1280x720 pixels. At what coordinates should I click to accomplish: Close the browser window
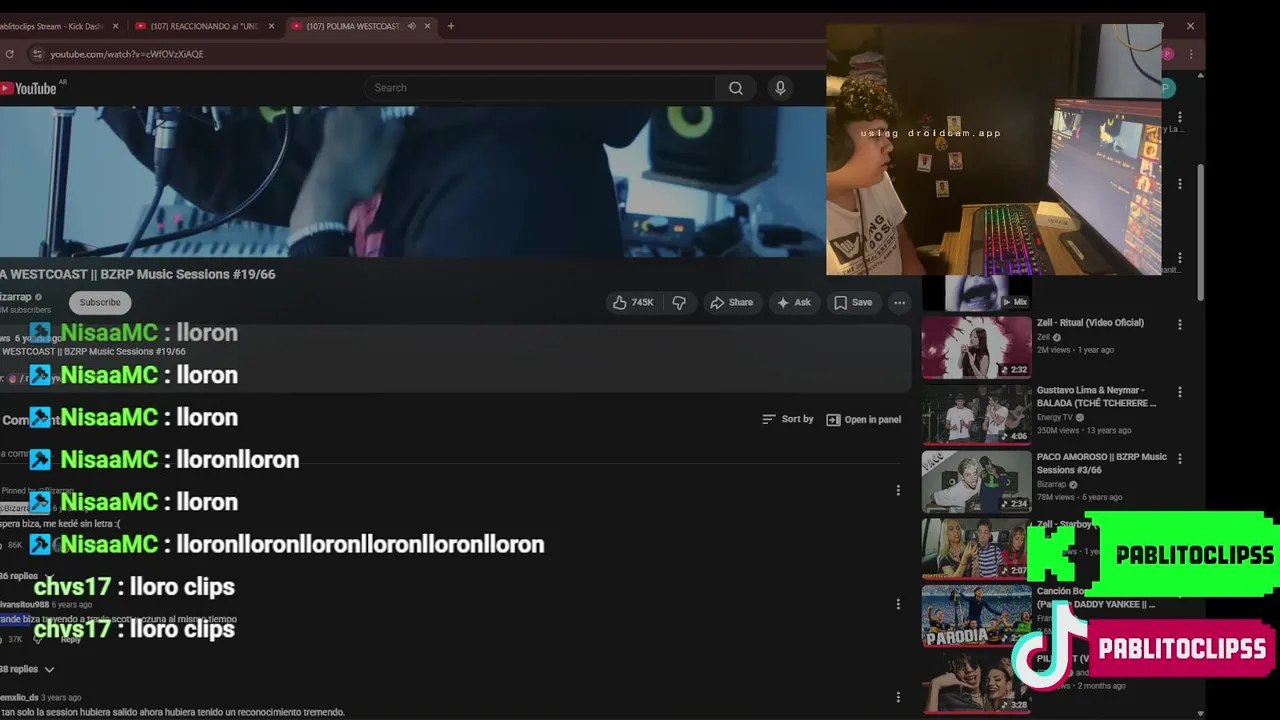point(1190,26)
